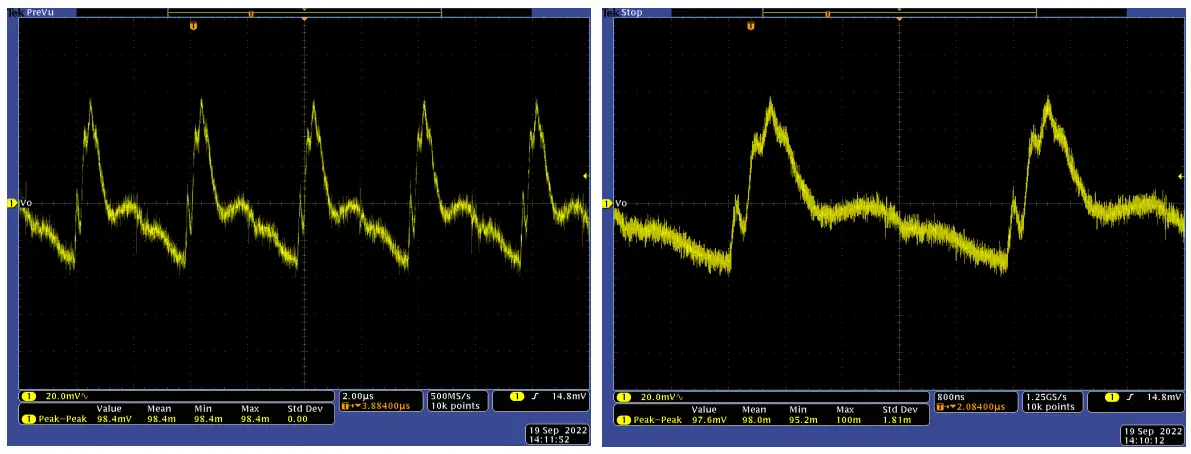The height and width of the screenshot is (454, 1191).
Task: Click the Min value 95.2m
Action: pos(804,419)
